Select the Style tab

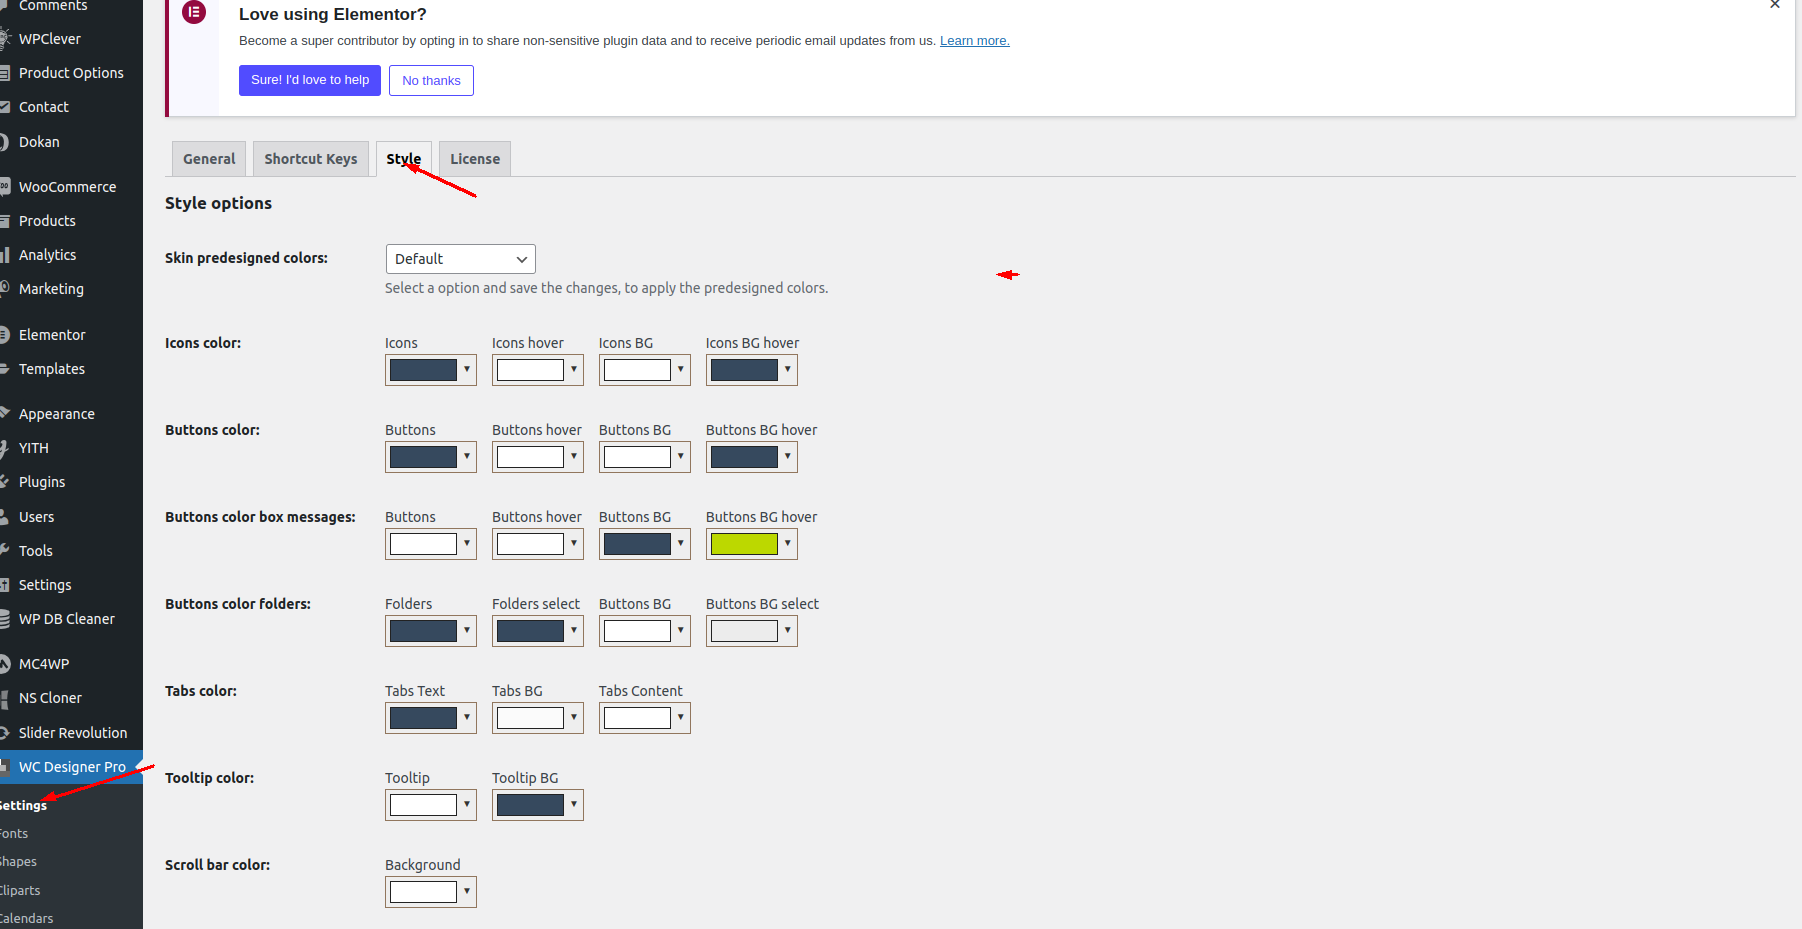404,159
